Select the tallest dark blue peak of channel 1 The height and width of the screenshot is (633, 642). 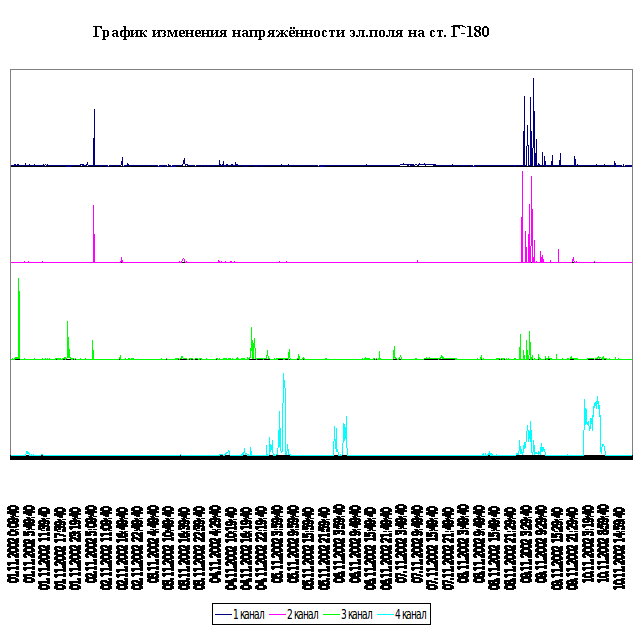533,122
